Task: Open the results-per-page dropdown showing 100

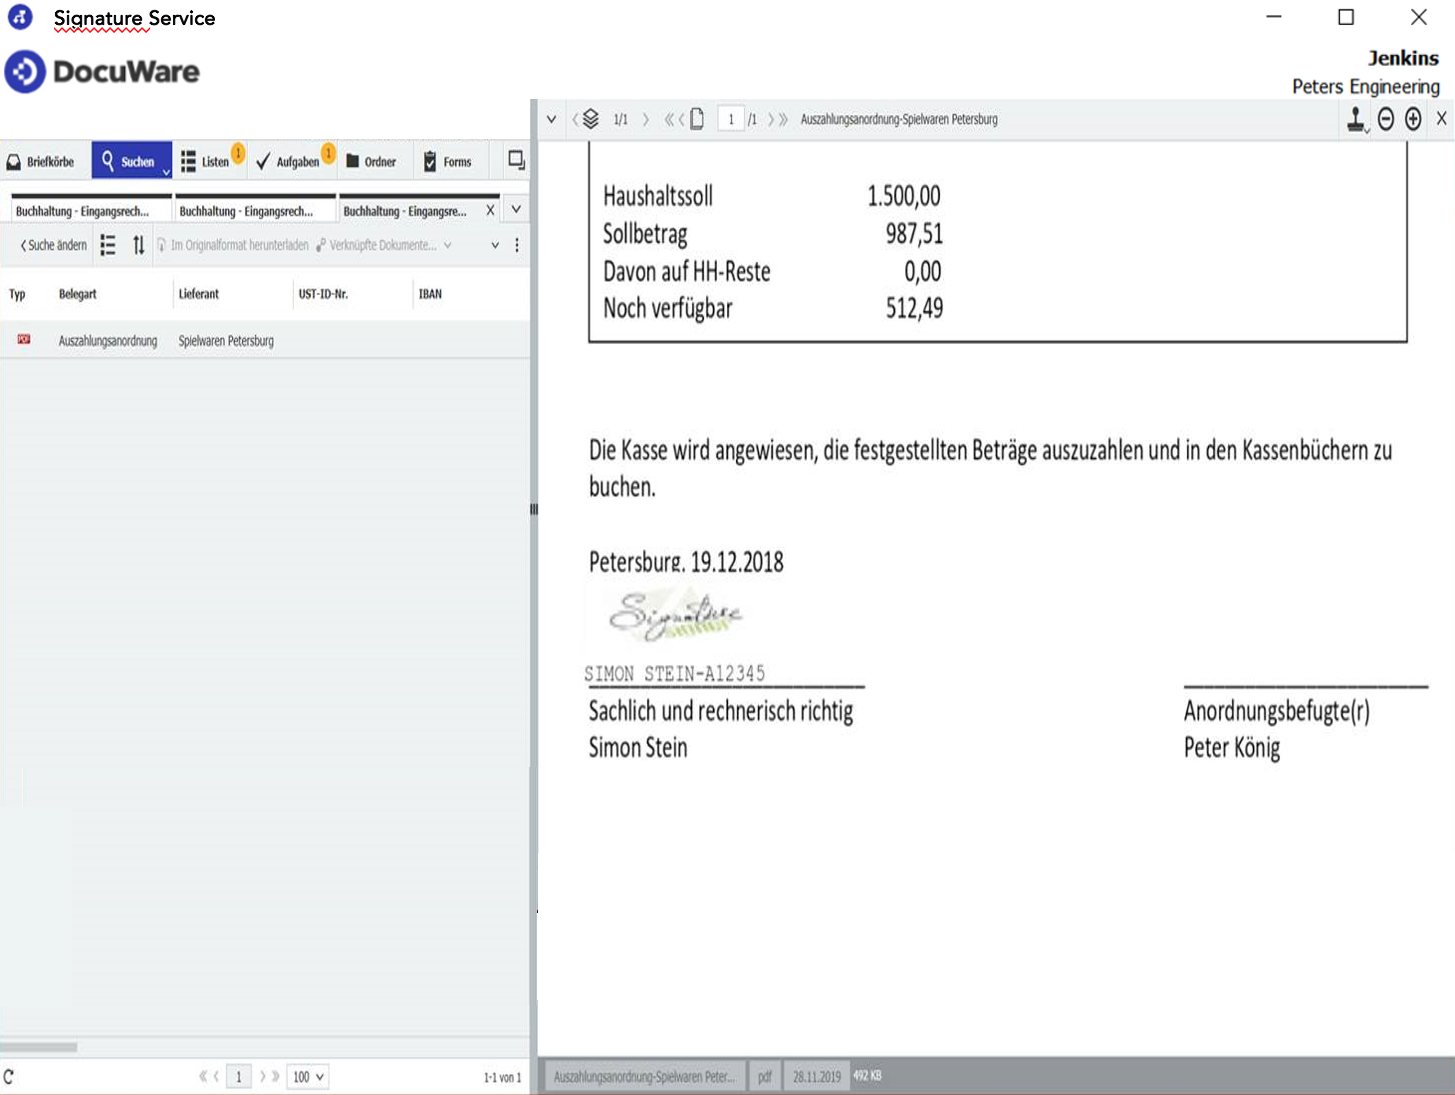Action: coord(308,1077)
